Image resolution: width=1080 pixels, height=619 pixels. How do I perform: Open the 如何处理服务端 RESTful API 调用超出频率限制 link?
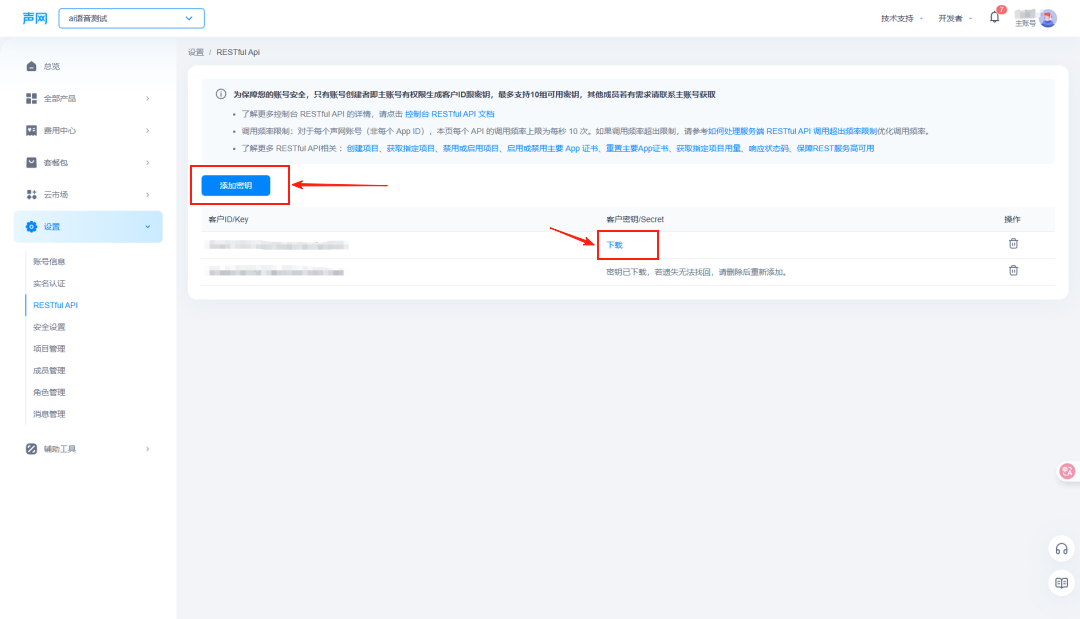point(792,132)
